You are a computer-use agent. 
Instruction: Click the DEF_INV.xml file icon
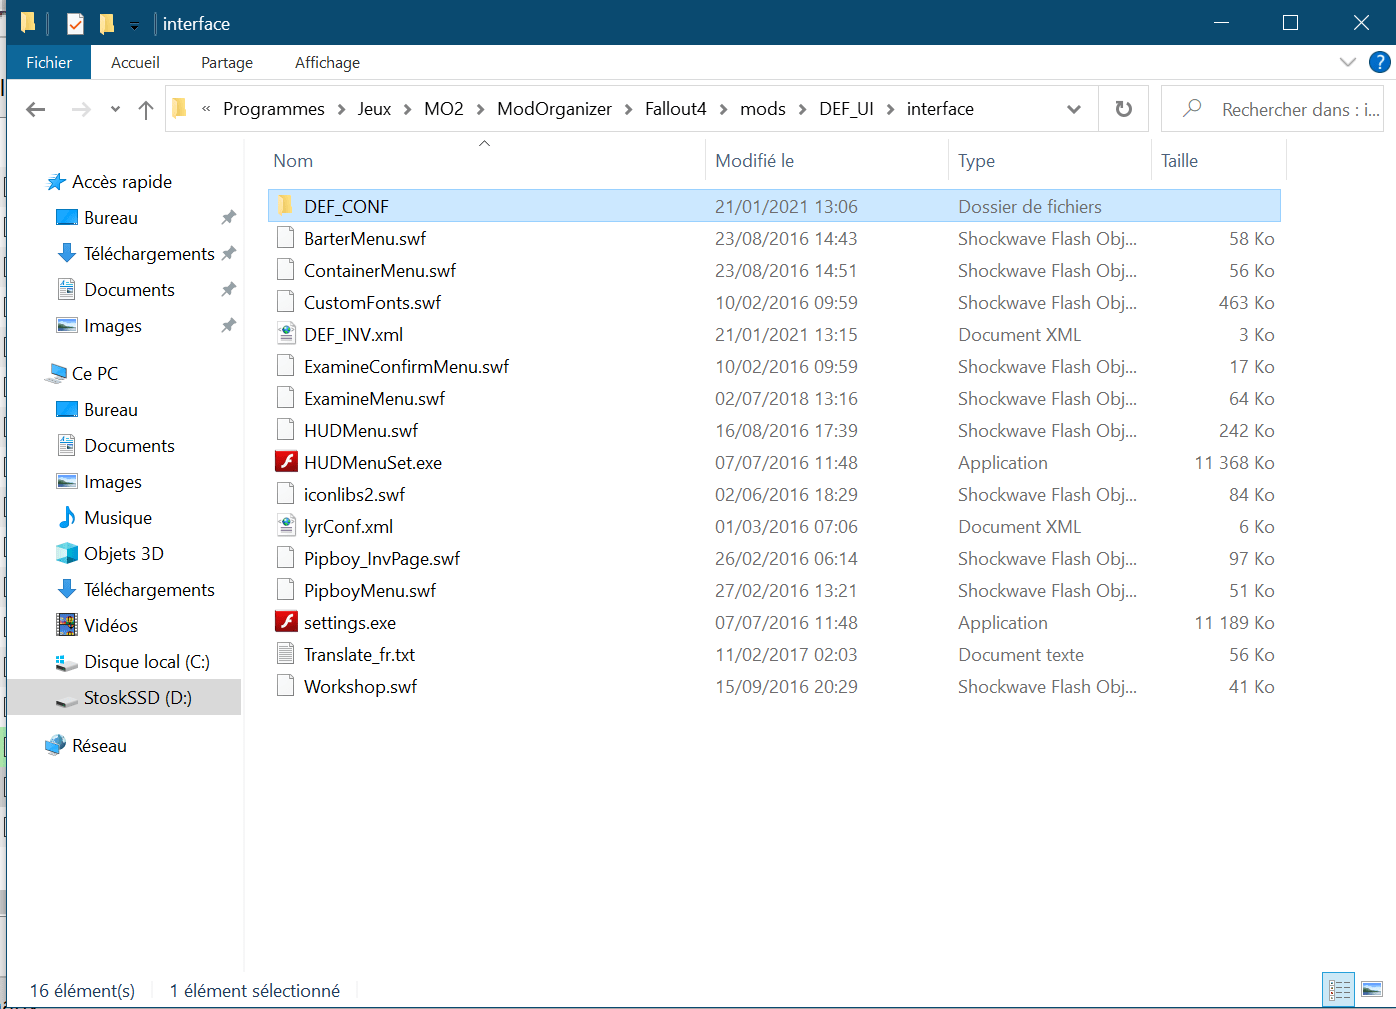(286, 334)
